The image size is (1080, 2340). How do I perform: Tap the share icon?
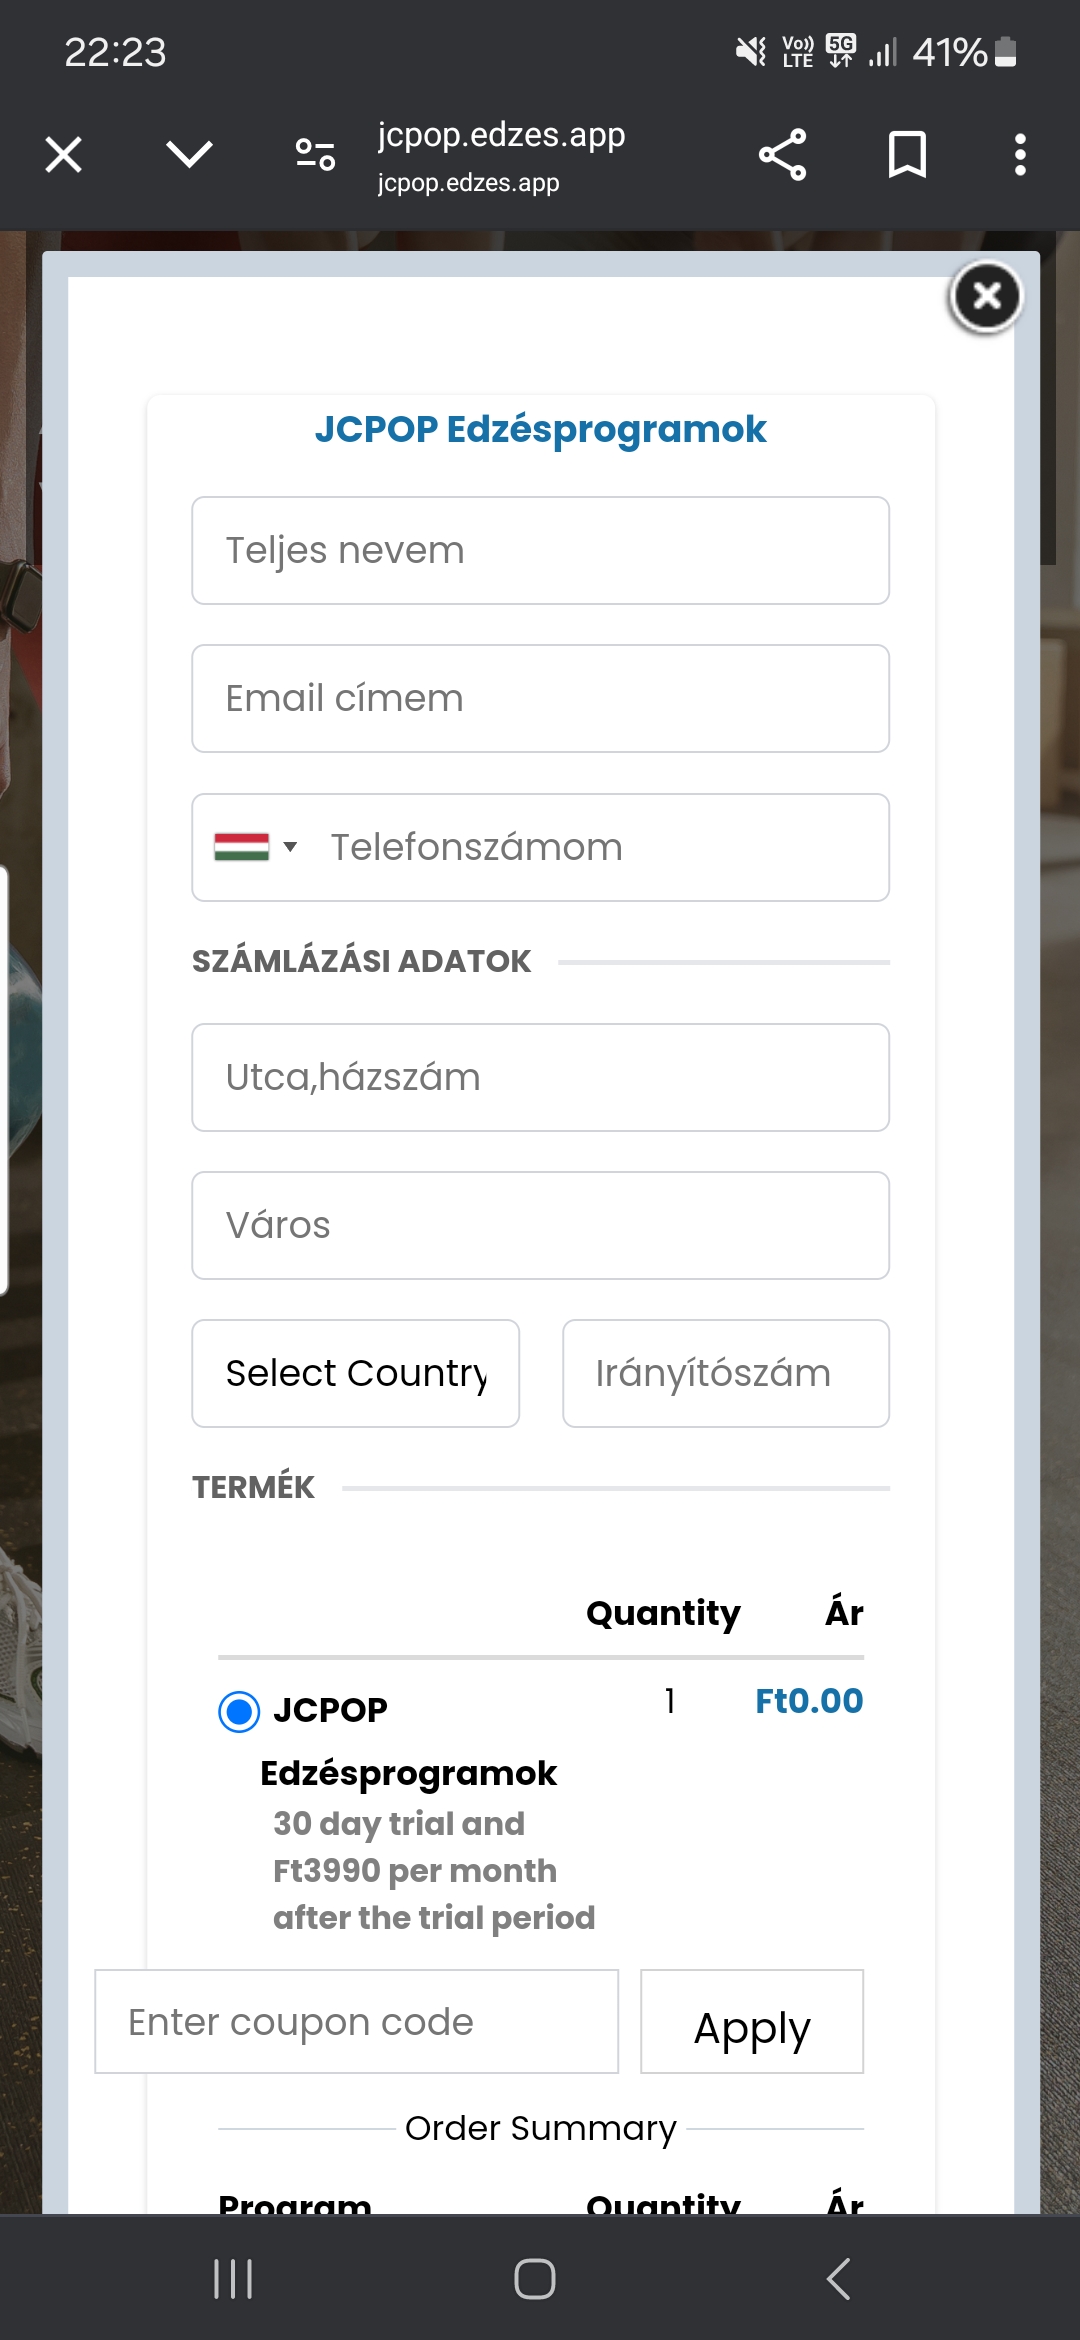782,155
